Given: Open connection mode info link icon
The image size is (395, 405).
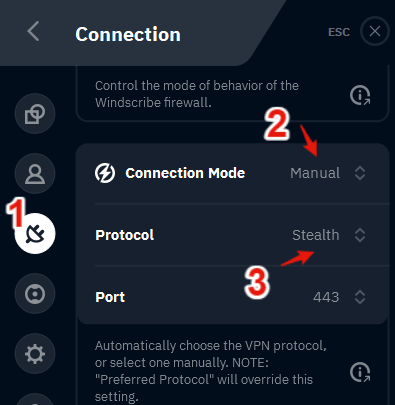Looking at the screenshot, I should [x=360, y=372].
